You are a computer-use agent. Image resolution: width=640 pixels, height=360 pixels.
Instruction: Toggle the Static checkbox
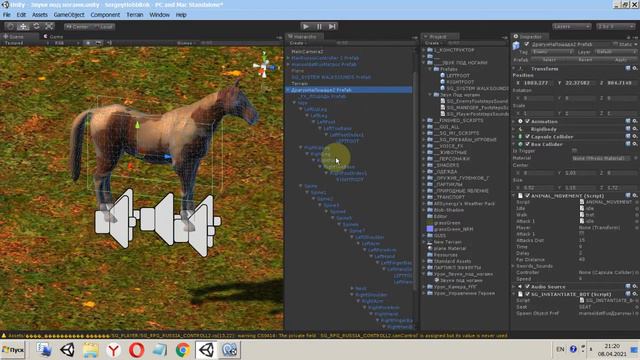pyautogui.click(x=615, y=44)
